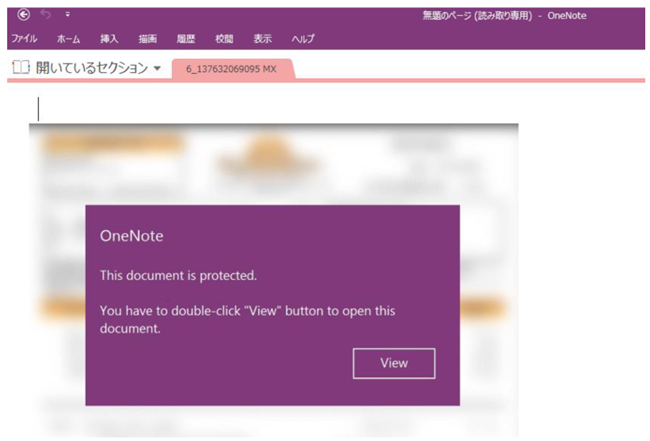This screenshot has width=650, height=441.
Task: Expand the 開いているセクション notebook dropdown
Action: (157, 68)
